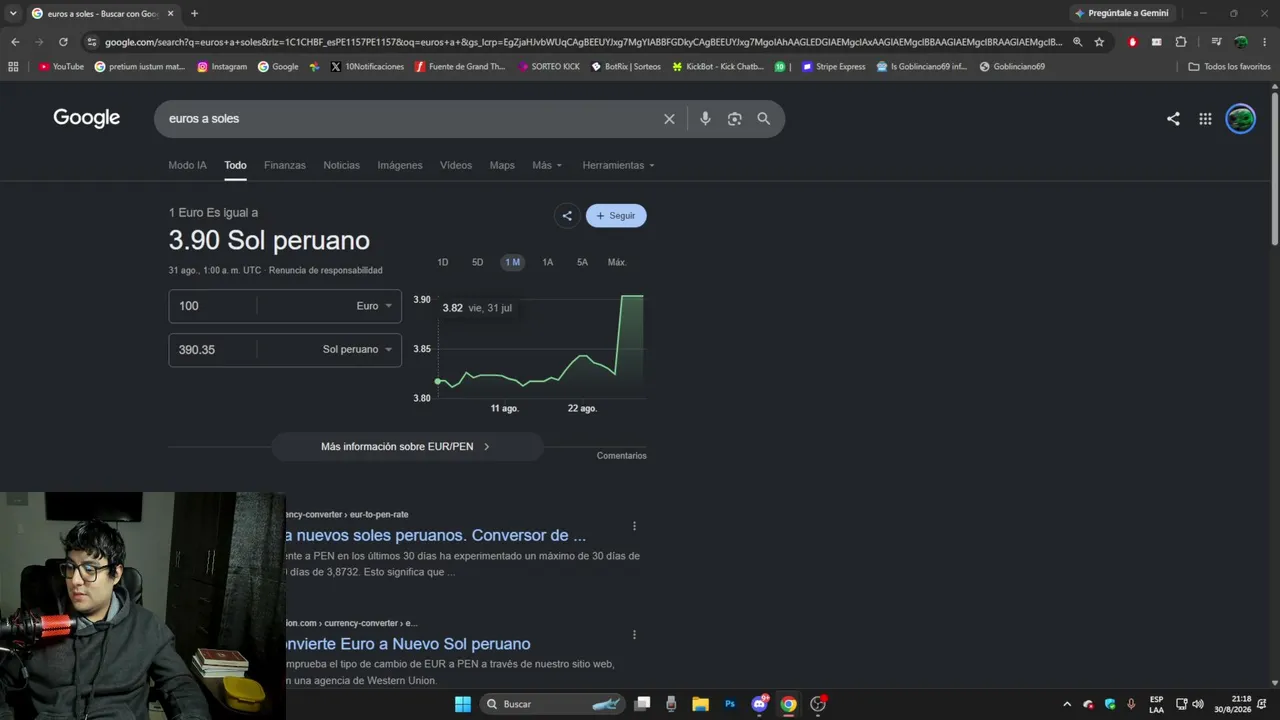Expand the Más search filters menu
The height and width of the screenshot is (720, 1280).
[x=547, y=165]
